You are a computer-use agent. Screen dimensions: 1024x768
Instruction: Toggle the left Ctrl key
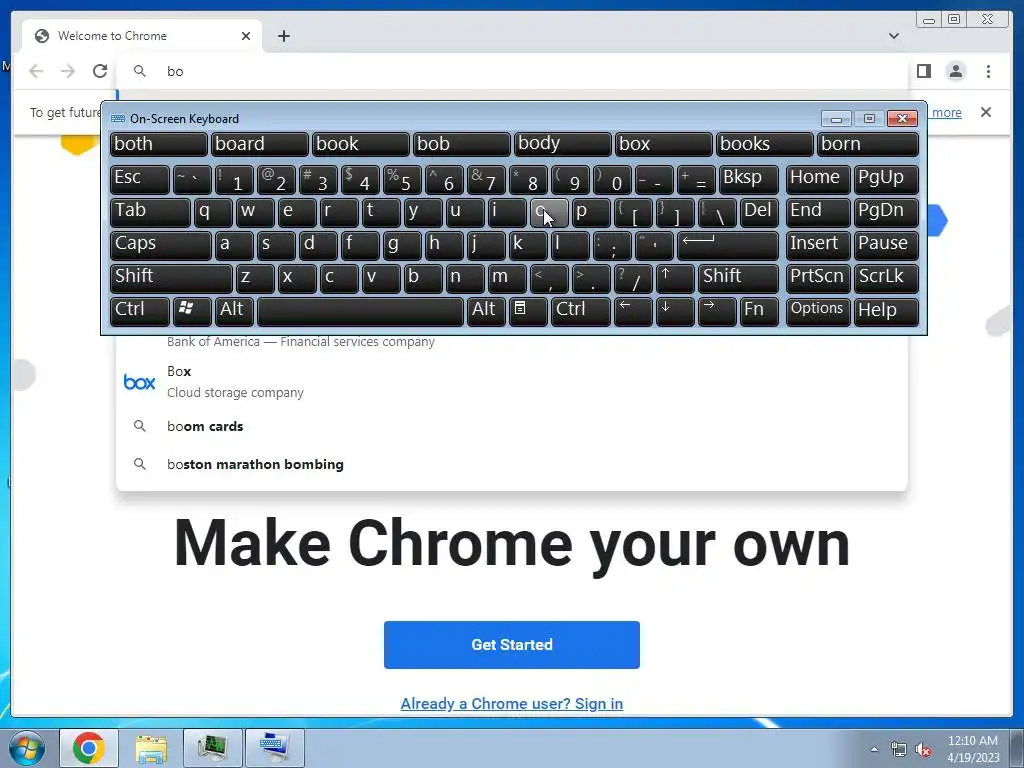pyautogui.click(x=140, y=312)
